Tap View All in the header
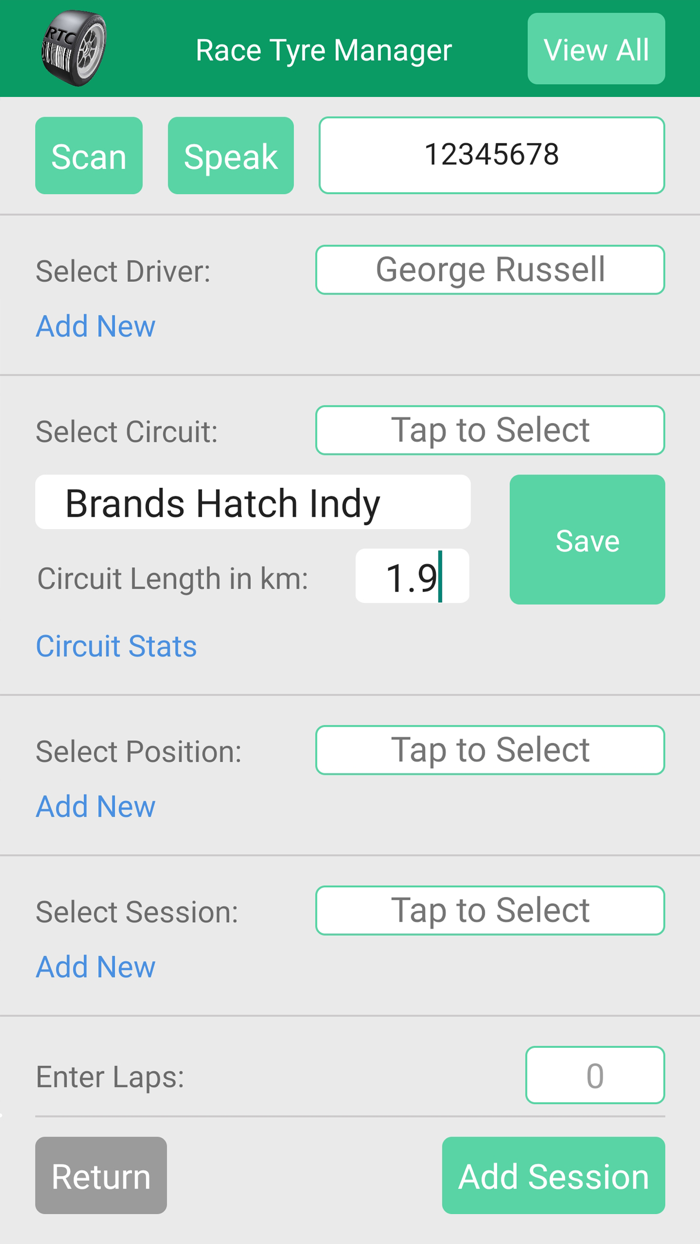Viewport: 700px width, 1244px height. [596, 48]
